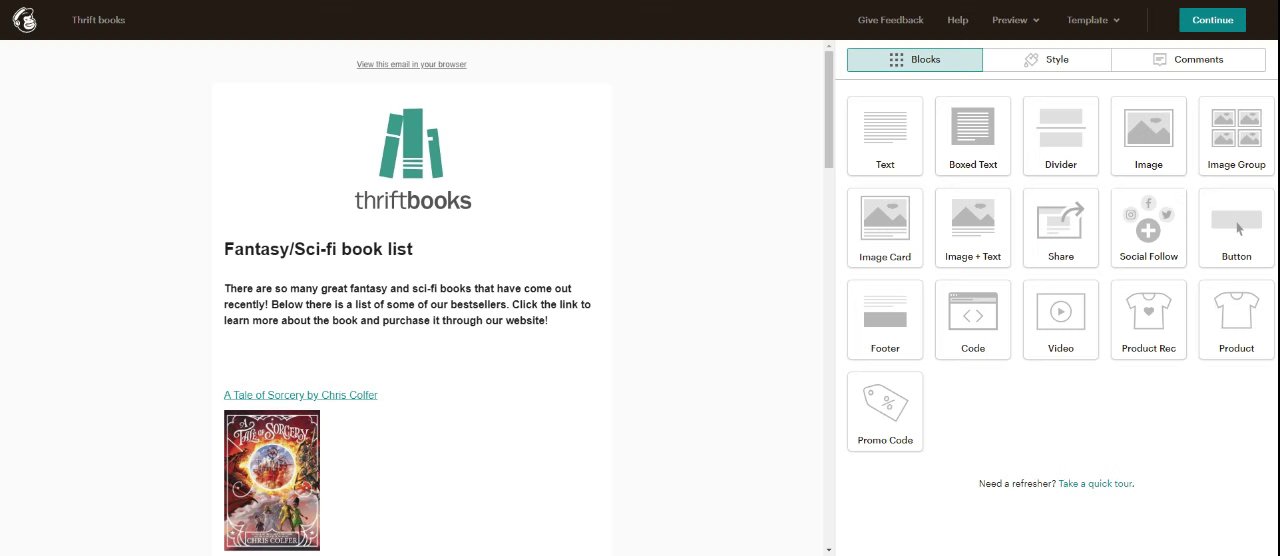Insert a Share block

(x=1061, y=228)
